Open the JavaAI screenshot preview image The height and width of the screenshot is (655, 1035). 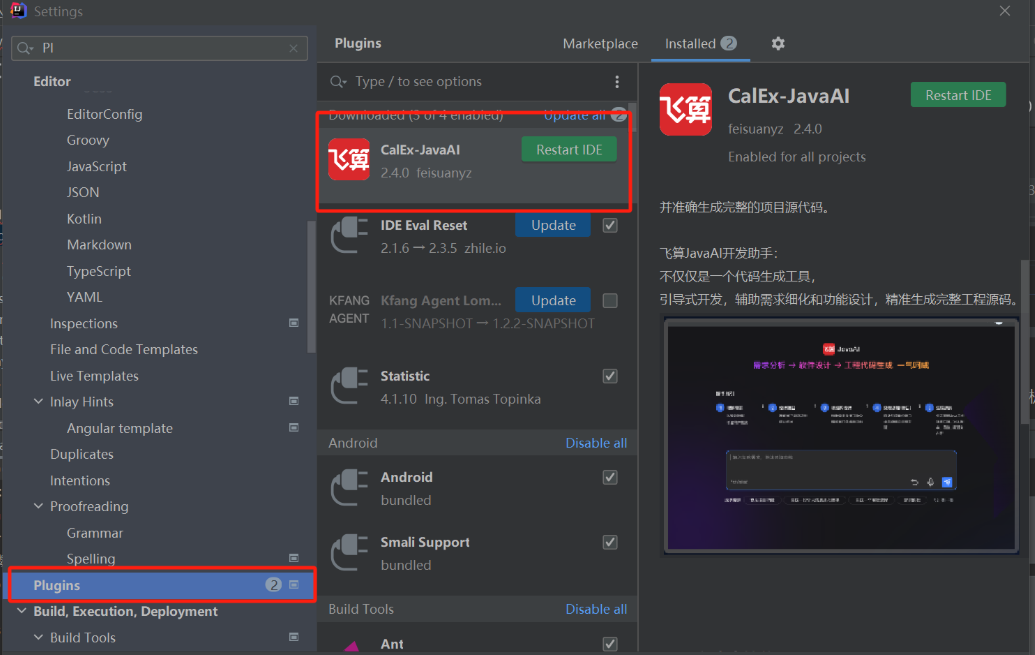[842, 436]
